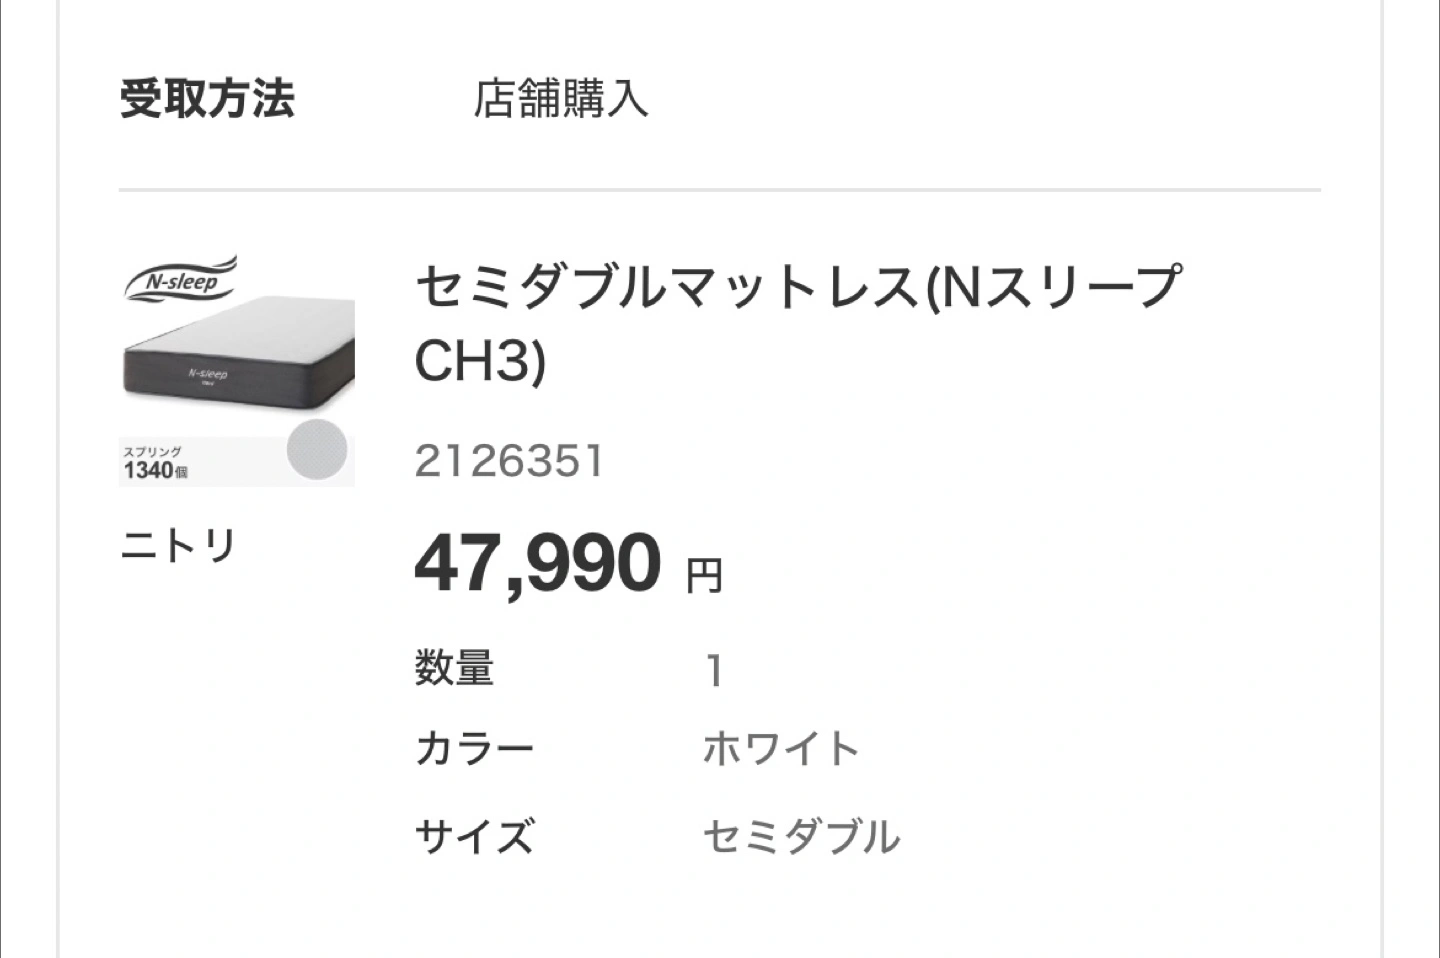The image size is (1440, 958).
Task: Open the セミダブルマットレス product title link
Action: coord(797,288)
